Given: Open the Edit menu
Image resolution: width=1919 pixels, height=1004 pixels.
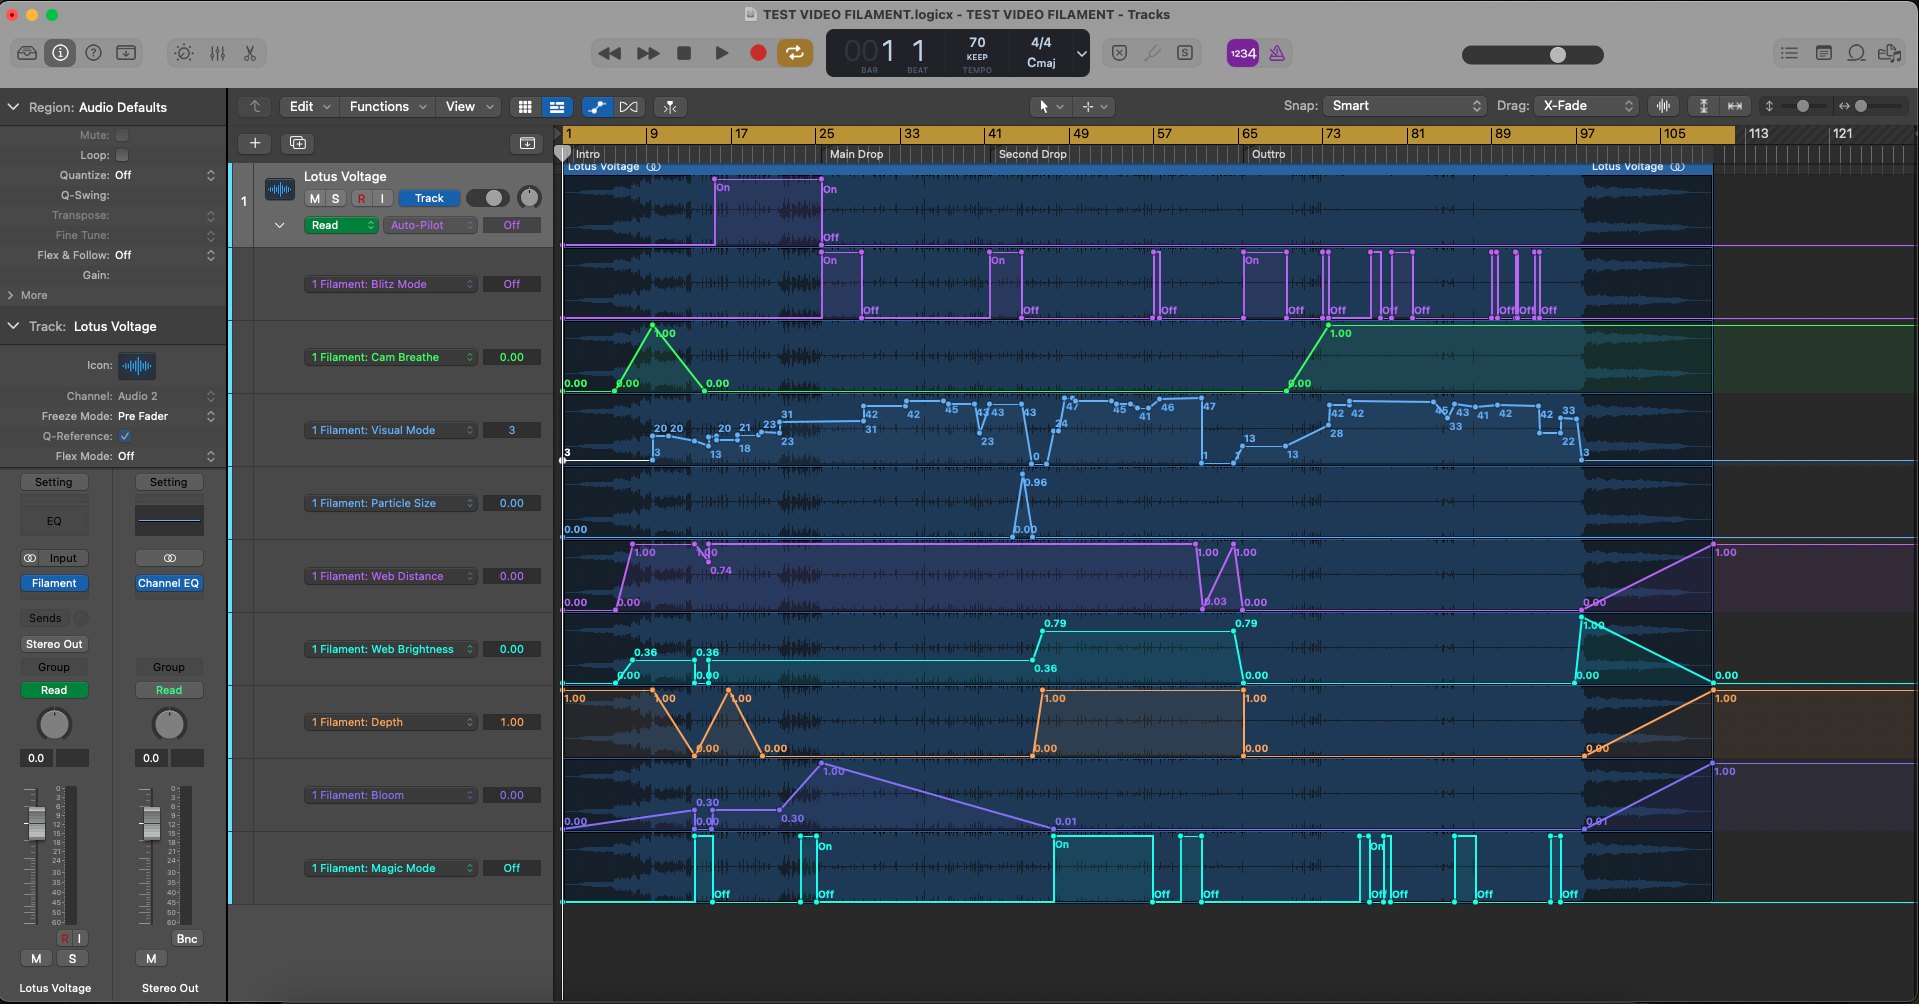Looking at the screenshot, I should click(309, 106).
